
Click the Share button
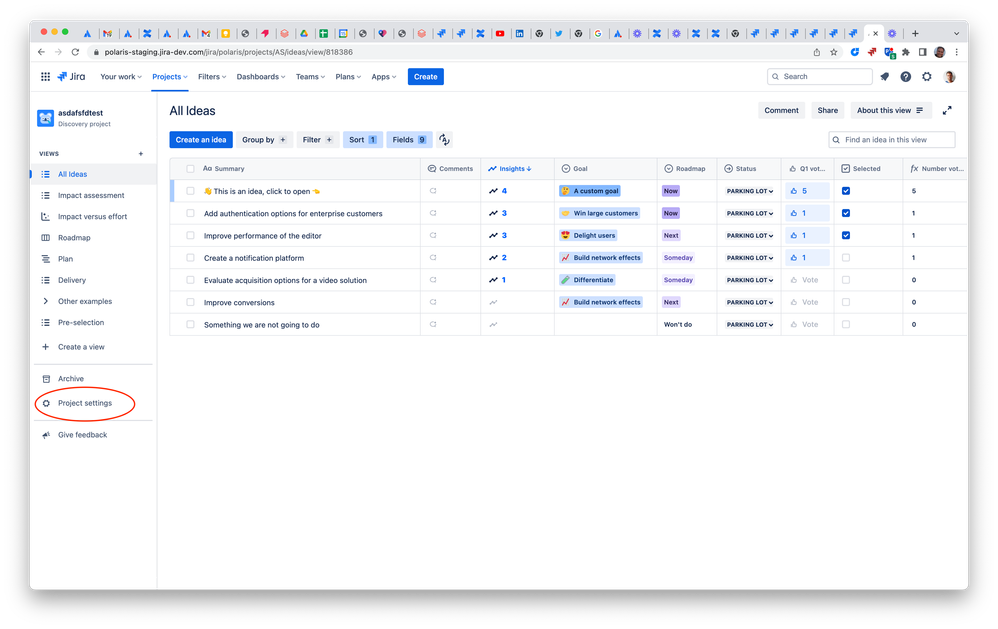pyautogui.click(x=827, y=110)
